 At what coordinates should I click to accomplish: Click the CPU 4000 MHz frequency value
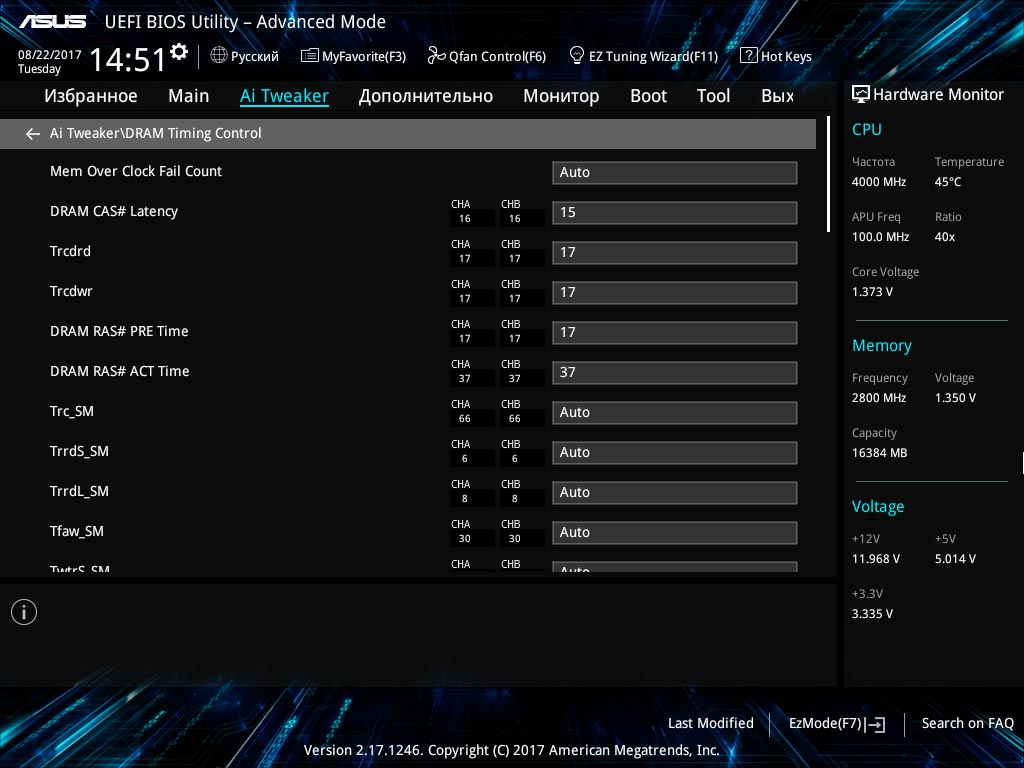pos(878,182)
